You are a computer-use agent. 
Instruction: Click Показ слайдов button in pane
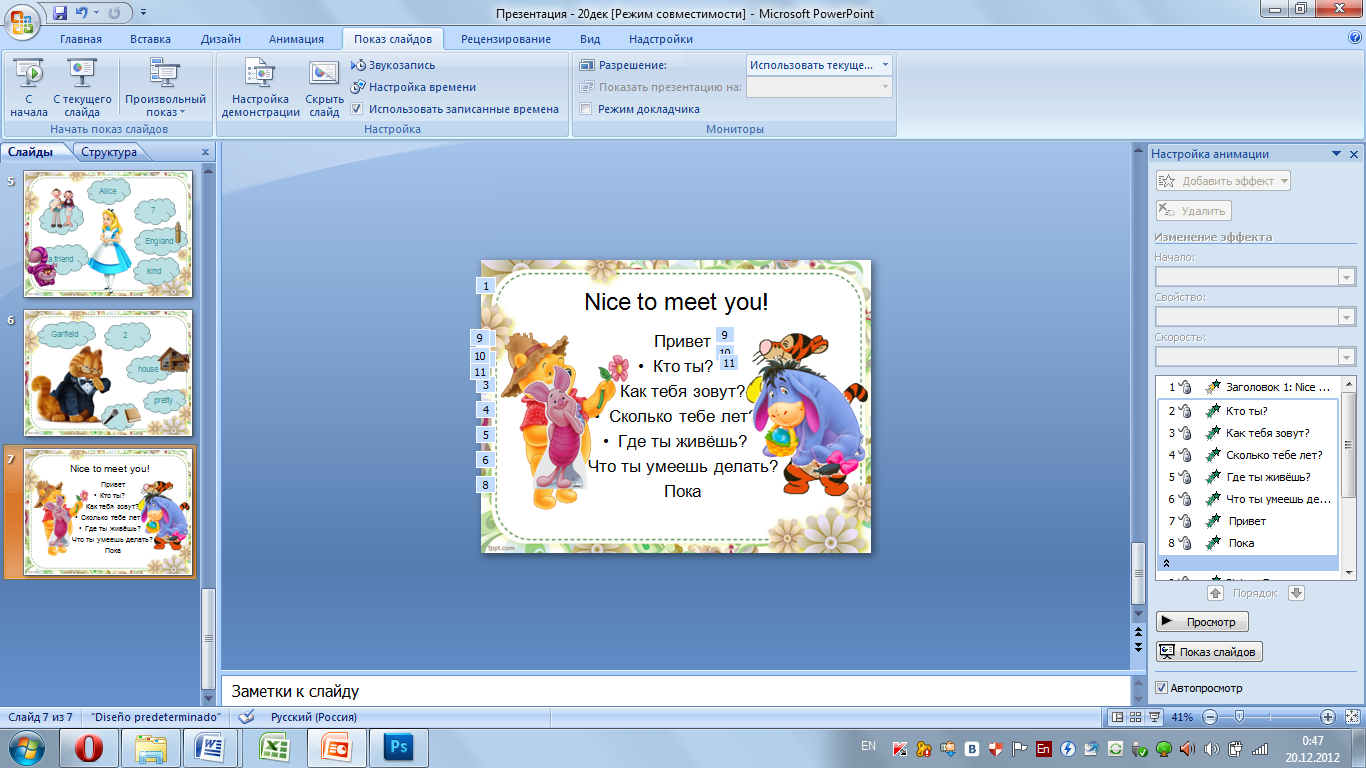click(x=1209, y=652)
